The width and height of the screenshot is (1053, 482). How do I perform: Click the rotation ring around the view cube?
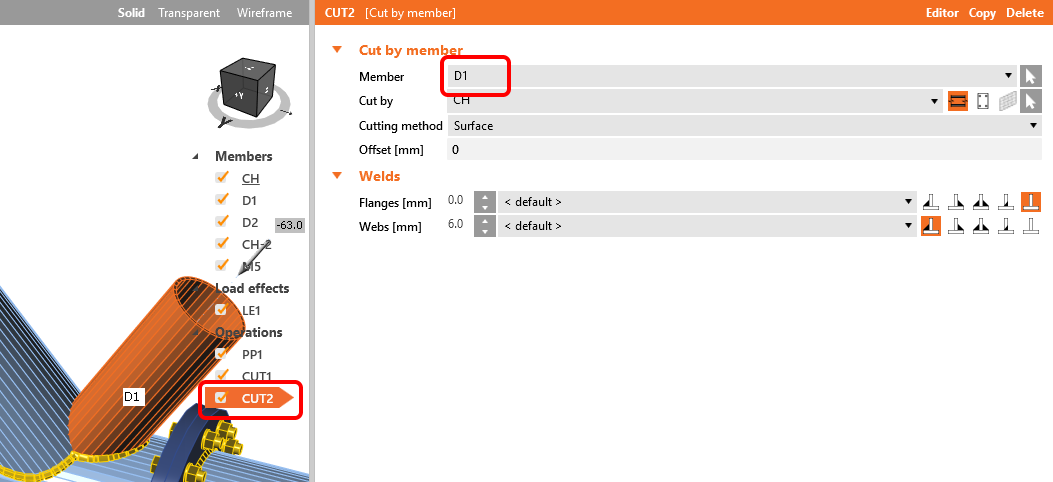(x=218, y=109)
